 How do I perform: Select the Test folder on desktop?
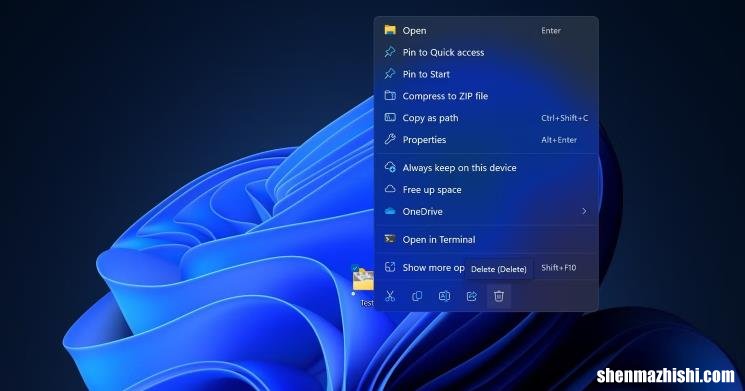363,285
